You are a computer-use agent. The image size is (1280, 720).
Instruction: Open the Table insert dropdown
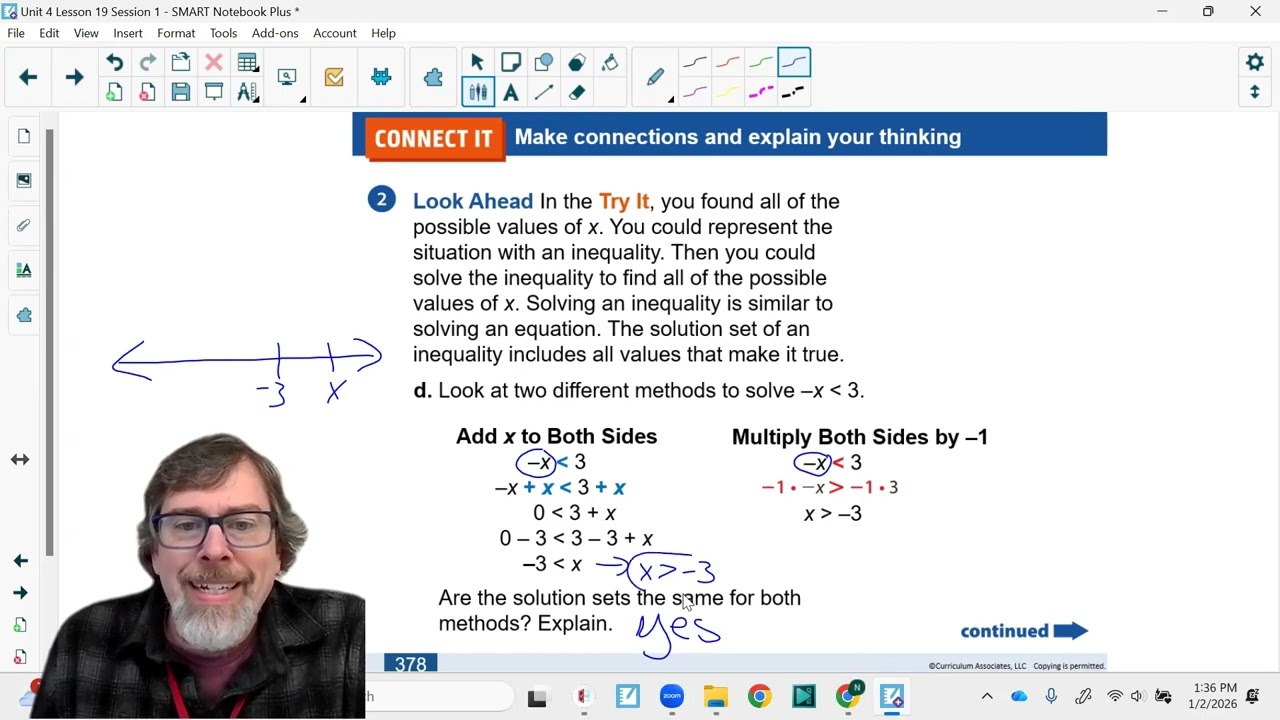248,63
